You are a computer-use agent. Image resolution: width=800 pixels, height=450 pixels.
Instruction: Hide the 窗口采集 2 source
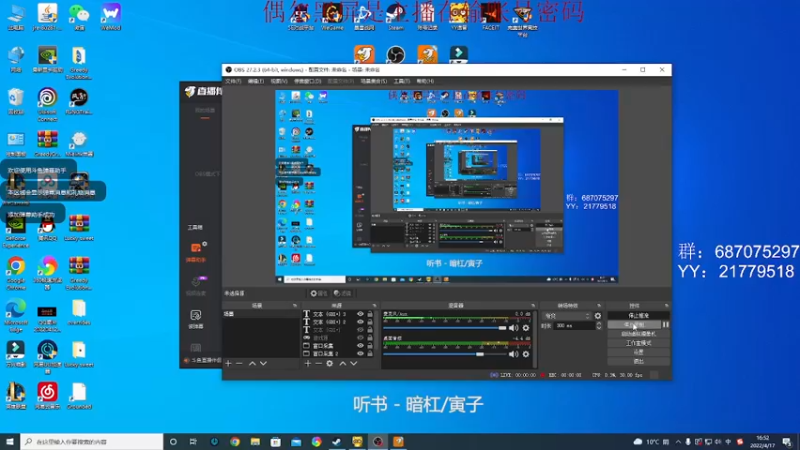360,354
